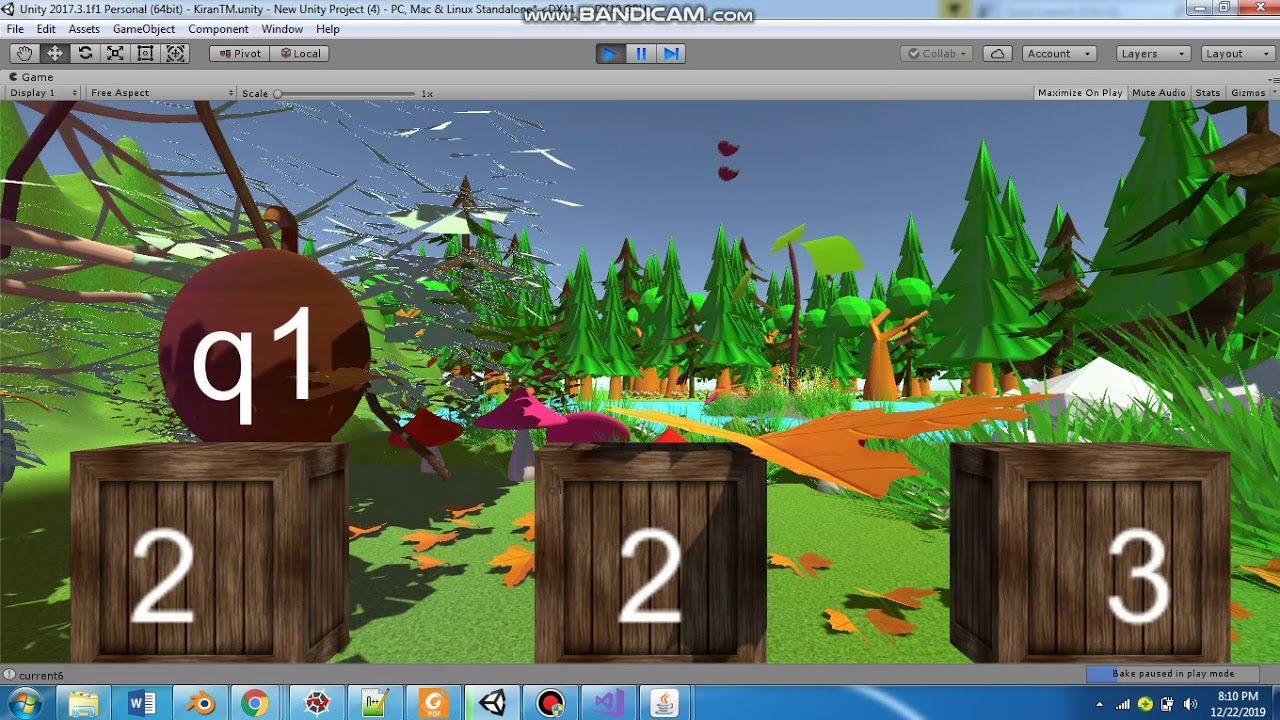Open the Free Aspect dropdown
1280x720 pixels.
[161, 93]
